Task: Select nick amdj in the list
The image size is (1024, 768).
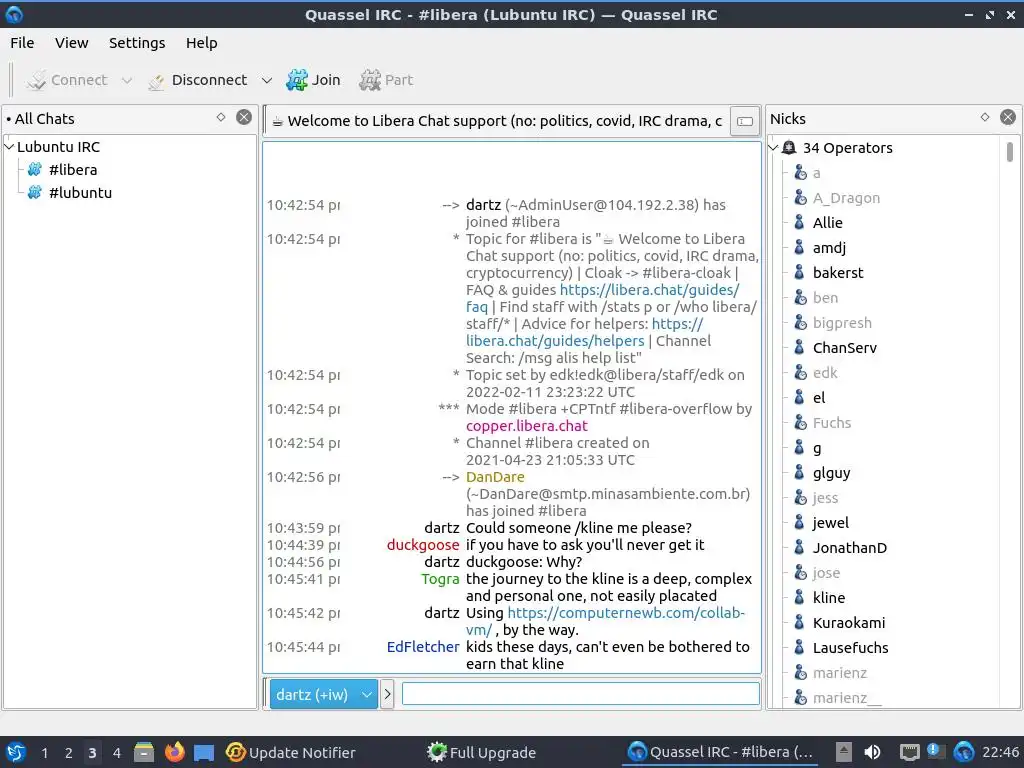Action: click(x=829, y=248)
